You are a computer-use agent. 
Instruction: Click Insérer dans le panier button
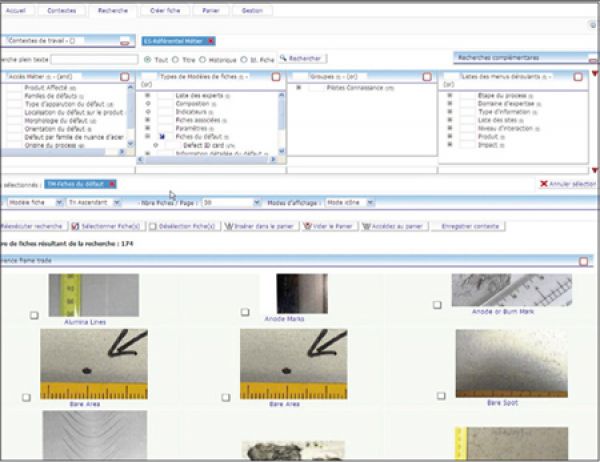tap(260, 226)
